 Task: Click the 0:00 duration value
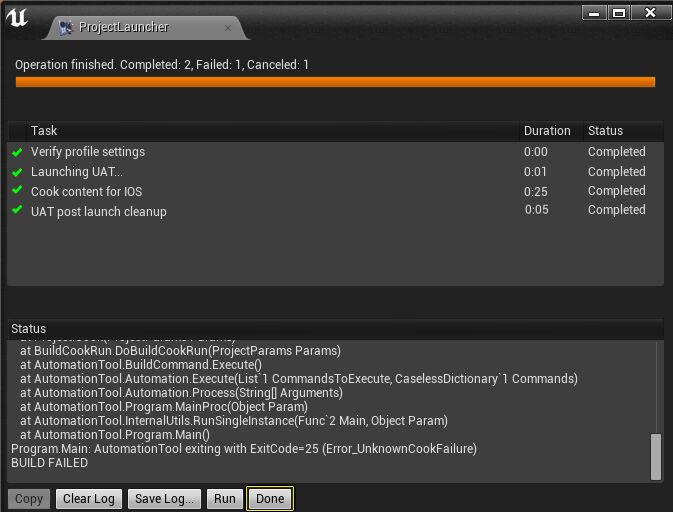pyautogui.click(x=535, y=152)
